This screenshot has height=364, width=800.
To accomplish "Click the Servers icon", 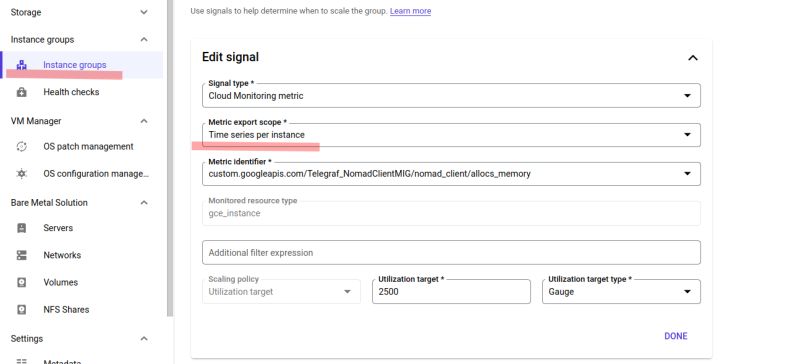I will (x=21, y=228).
